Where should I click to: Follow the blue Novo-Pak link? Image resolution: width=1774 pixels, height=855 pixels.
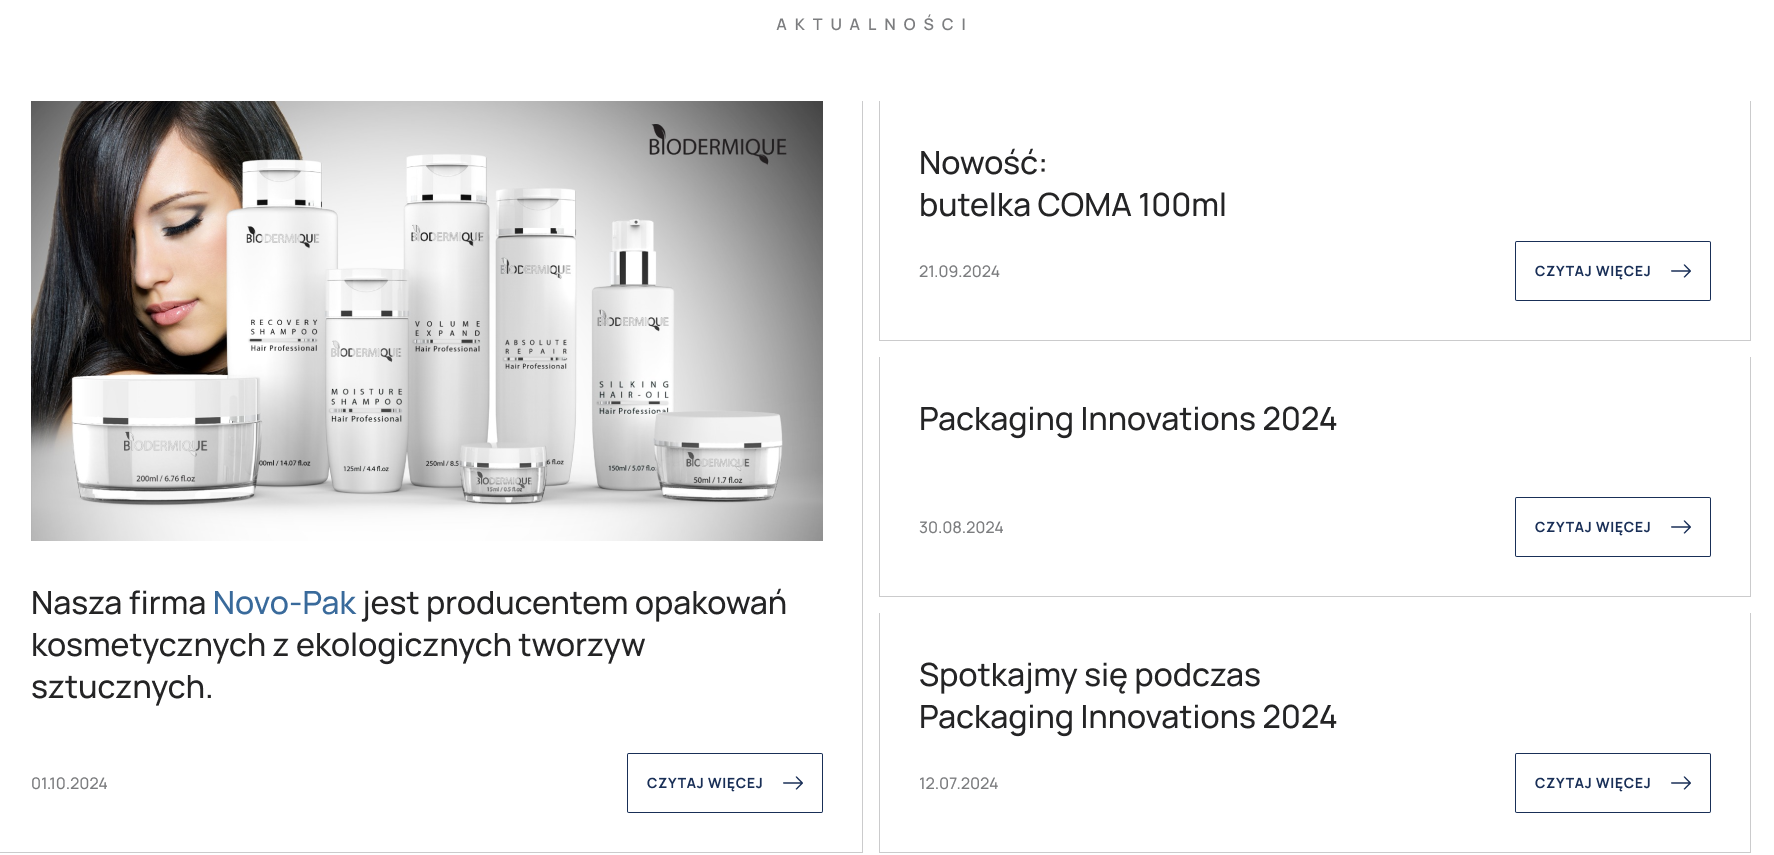(284, 603)
